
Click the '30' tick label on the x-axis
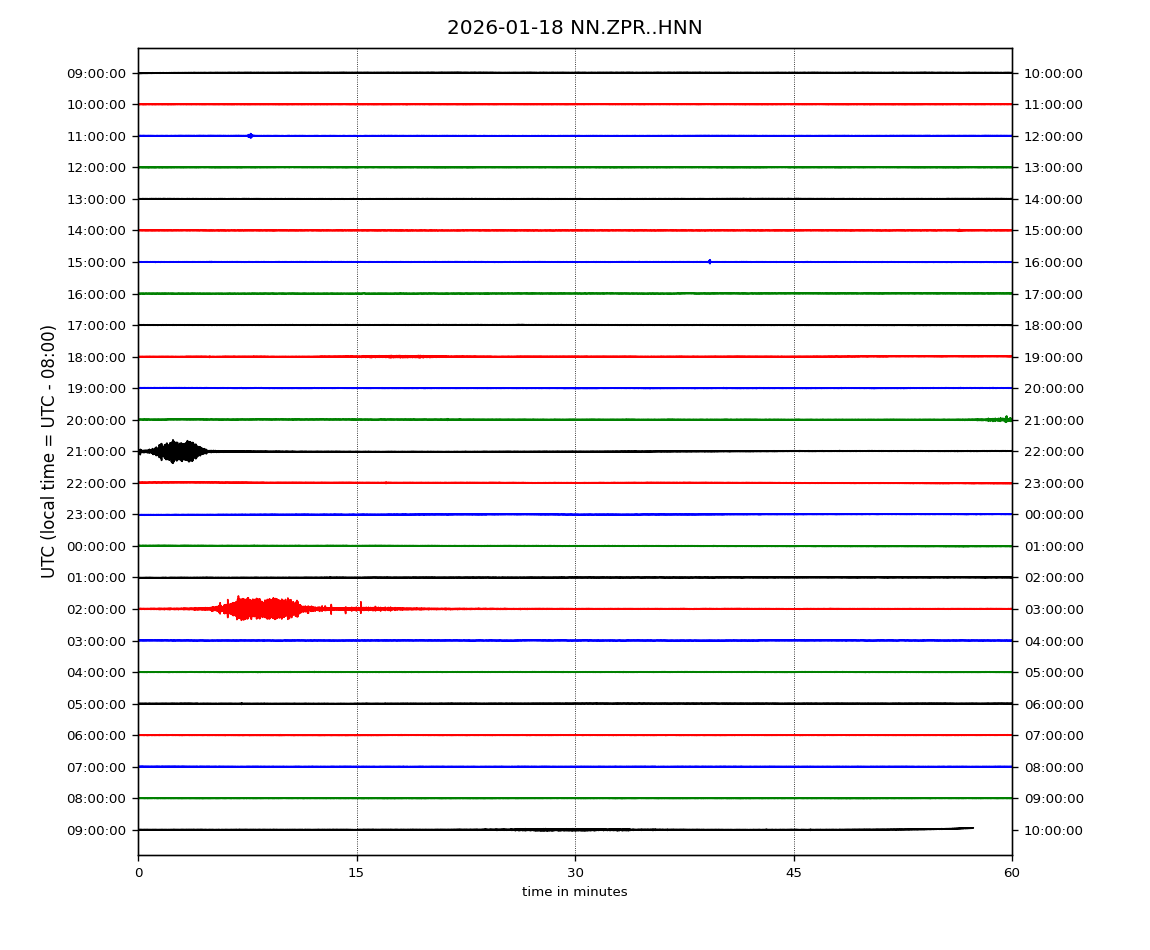point(575,873)
